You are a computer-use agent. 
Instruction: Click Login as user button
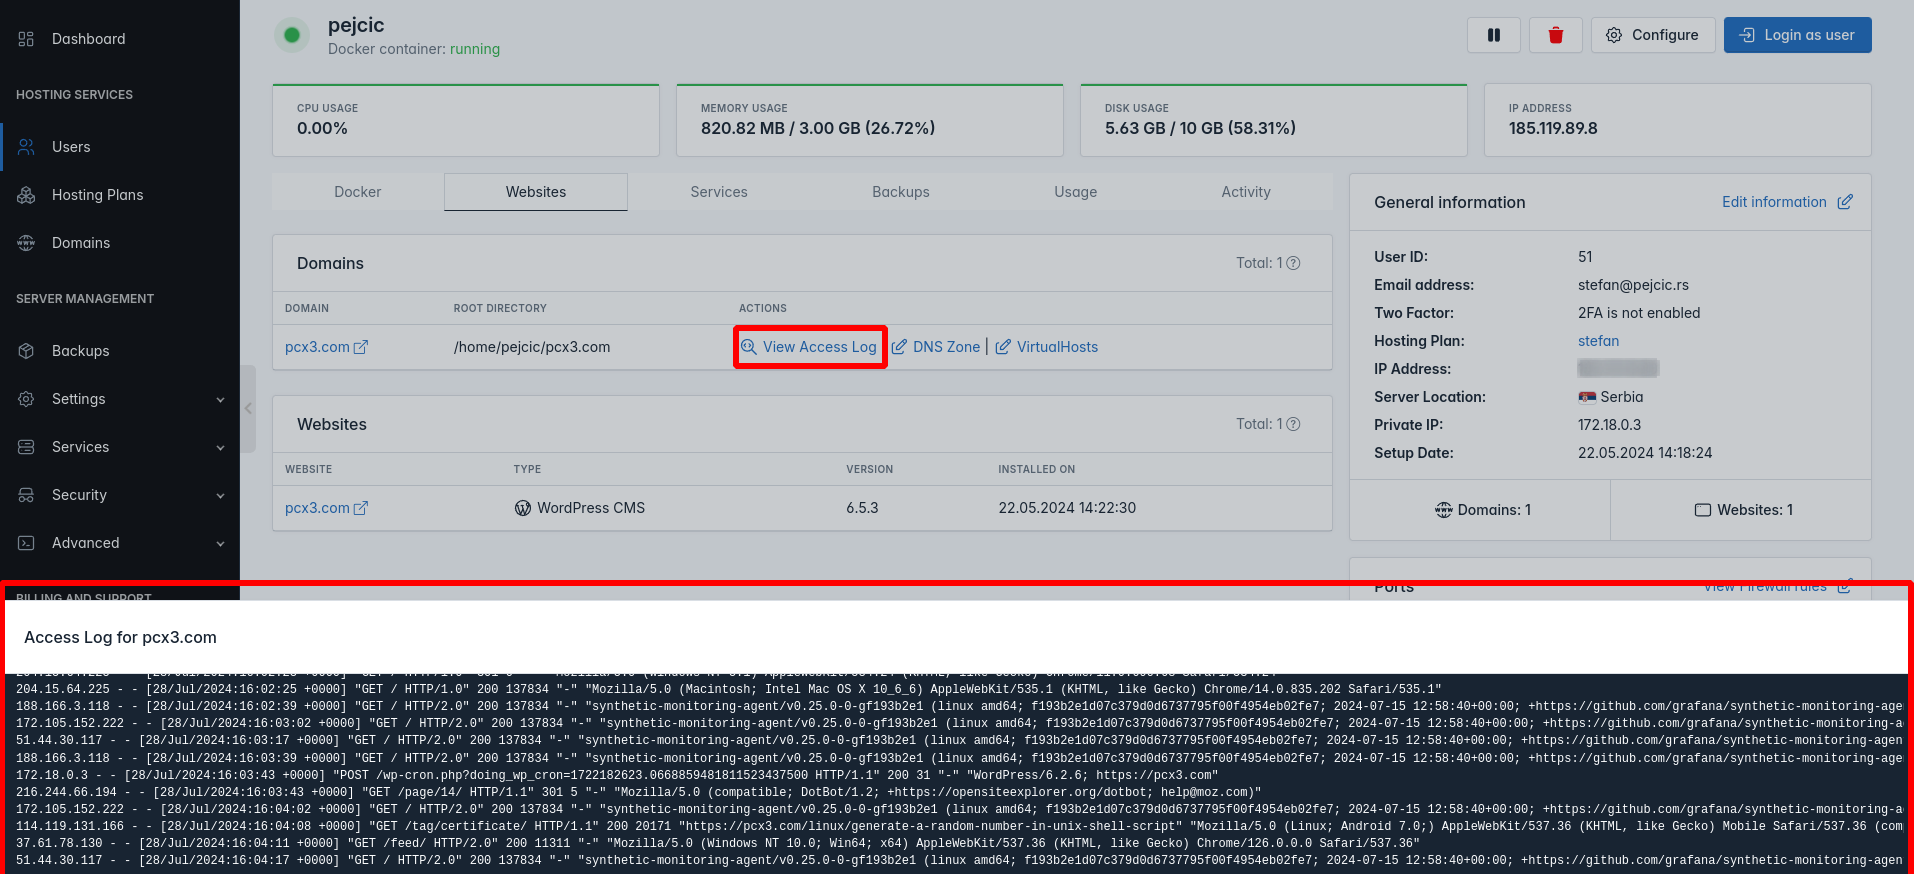tap(1798, 35)
